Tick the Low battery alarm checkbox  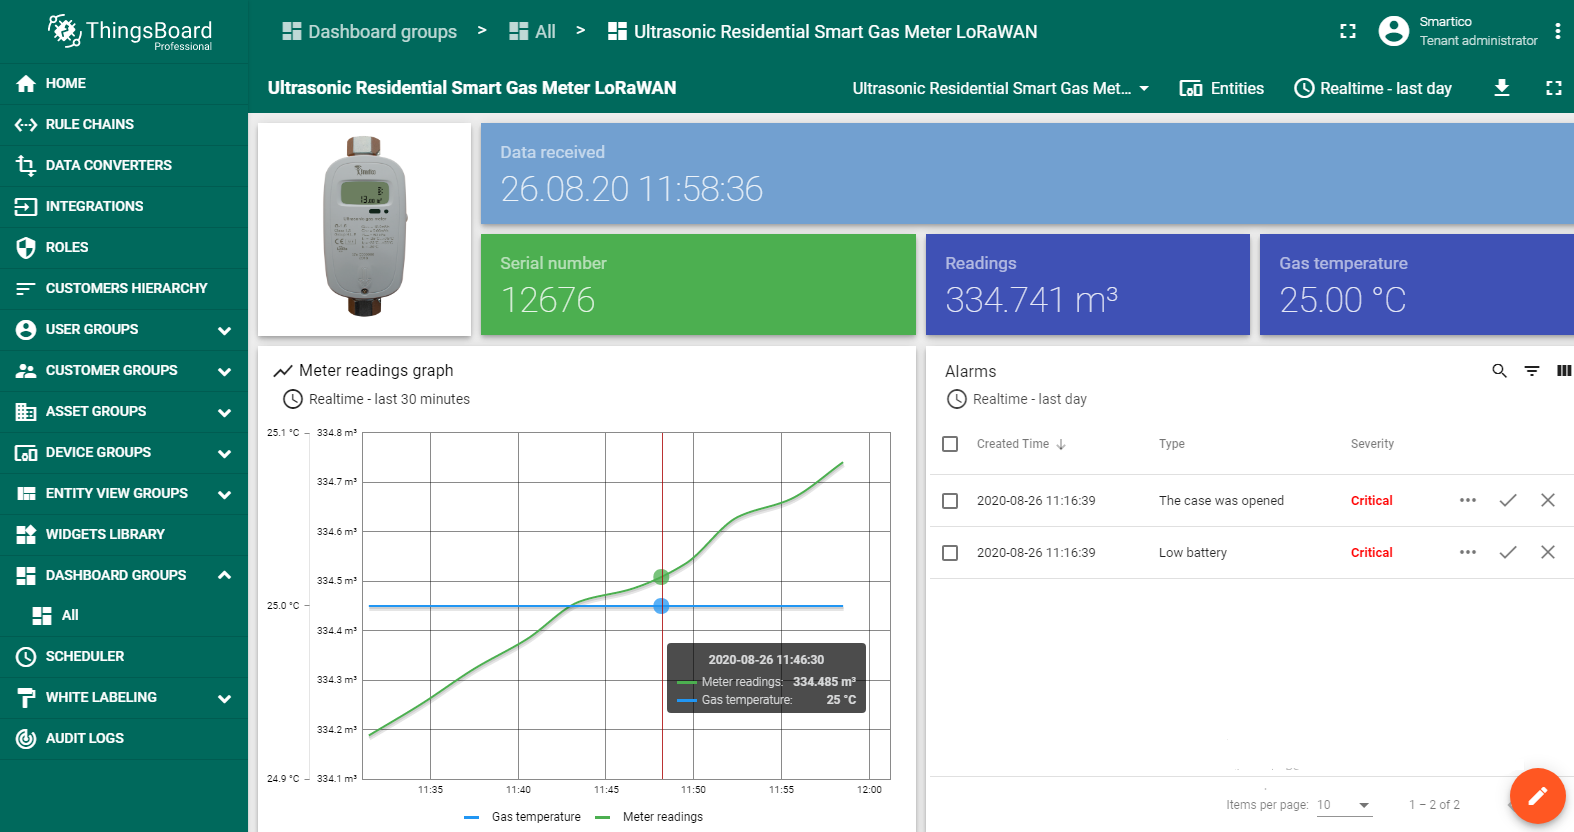click(x=950, y=553)
